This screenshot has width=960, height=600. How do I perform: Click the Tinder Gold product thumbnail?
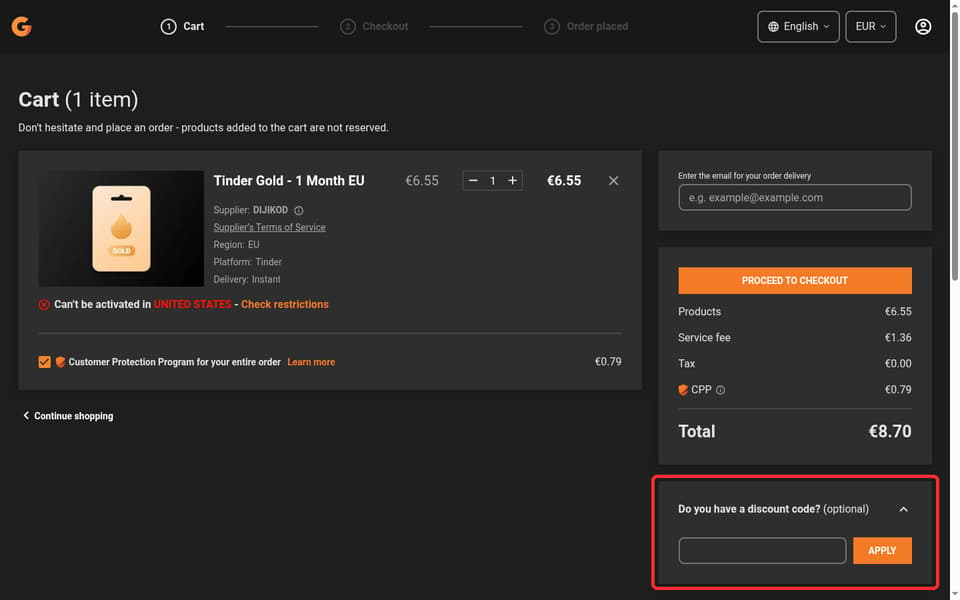[121, 228]
